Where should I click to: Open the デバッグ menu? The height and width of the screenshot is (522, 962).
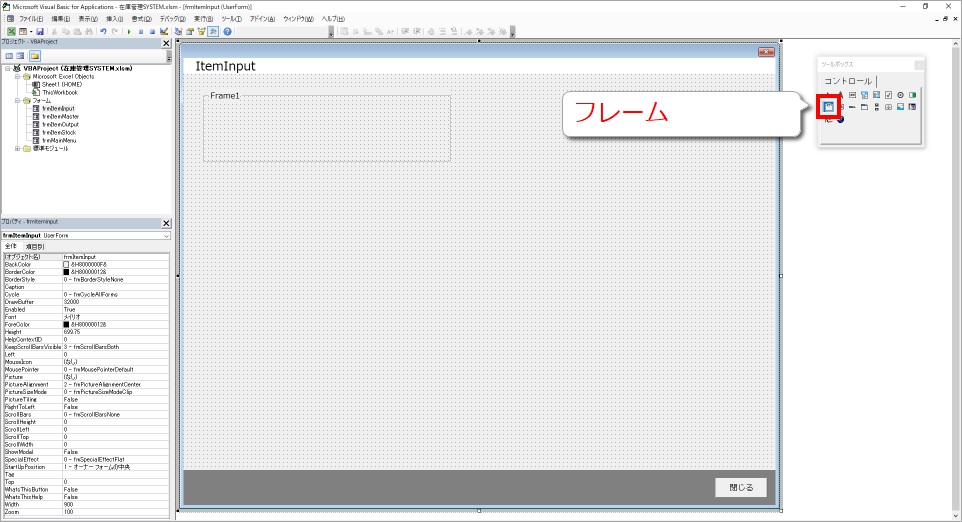(x=172, y=19)
